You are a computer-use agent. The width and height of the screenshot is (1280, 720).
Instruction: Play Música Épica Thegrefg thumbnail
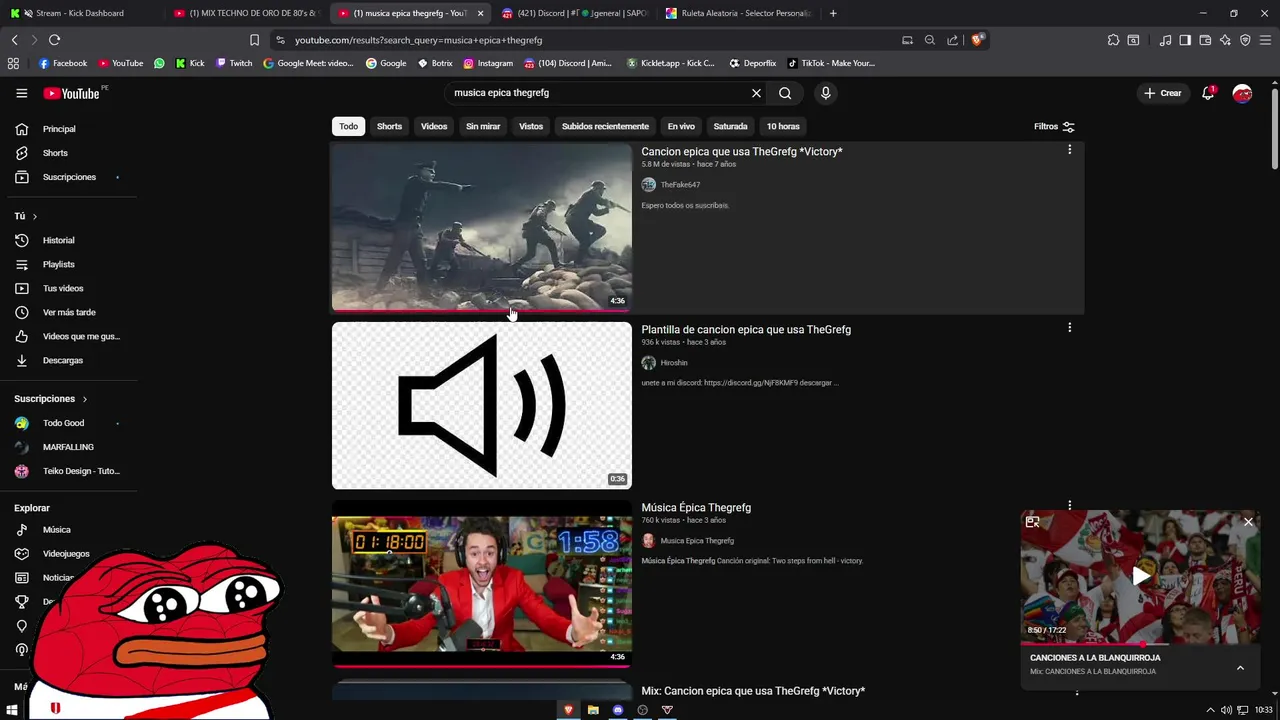(x=482, y=584)
